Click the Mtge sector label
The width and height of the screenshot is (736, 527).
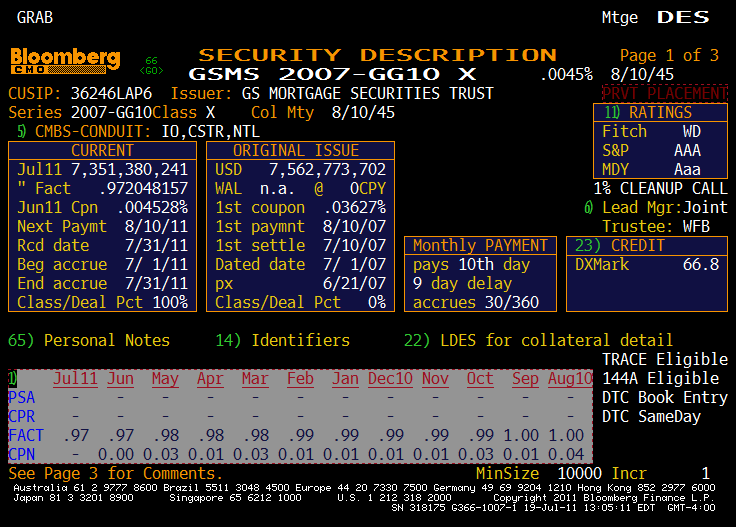620,18
